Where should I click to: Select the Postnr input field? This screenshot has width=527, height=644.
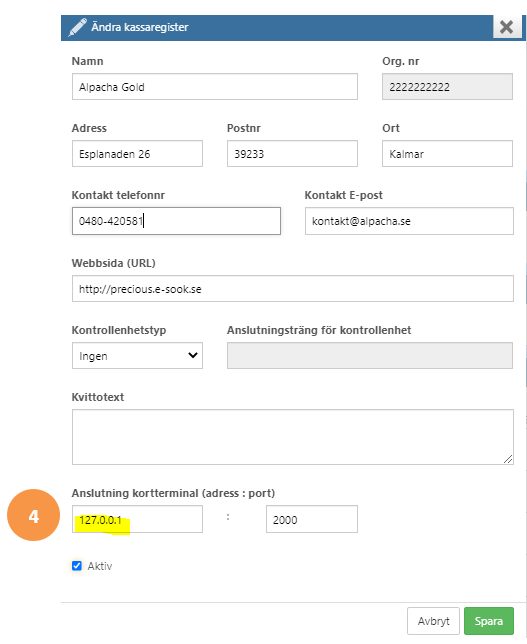(x=292, y=154)
